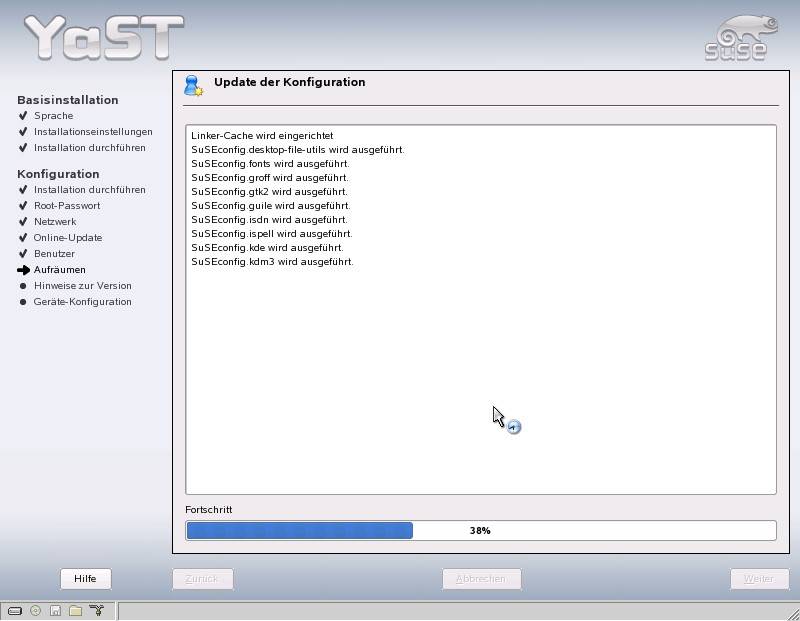This screenshot has width=800, height=621.
Task: Click the checkmark icon next to Sprache
Action: (x=23, y=116)
